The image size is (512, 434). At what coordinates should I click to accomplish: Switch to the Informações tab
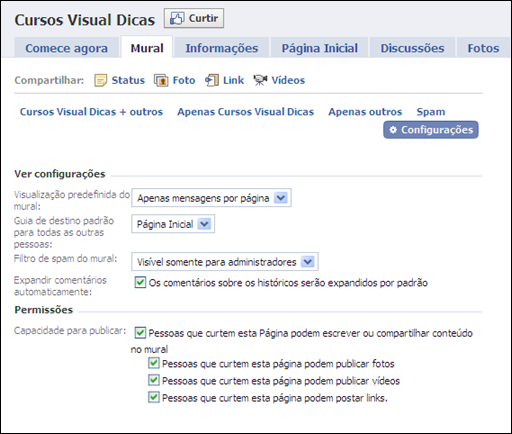tap(222, 48)
